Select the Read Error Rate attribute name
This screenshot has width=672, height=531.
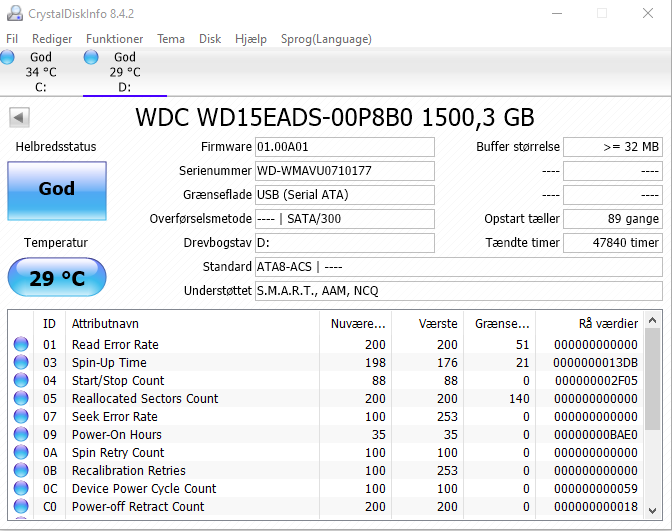coord(115,345)
